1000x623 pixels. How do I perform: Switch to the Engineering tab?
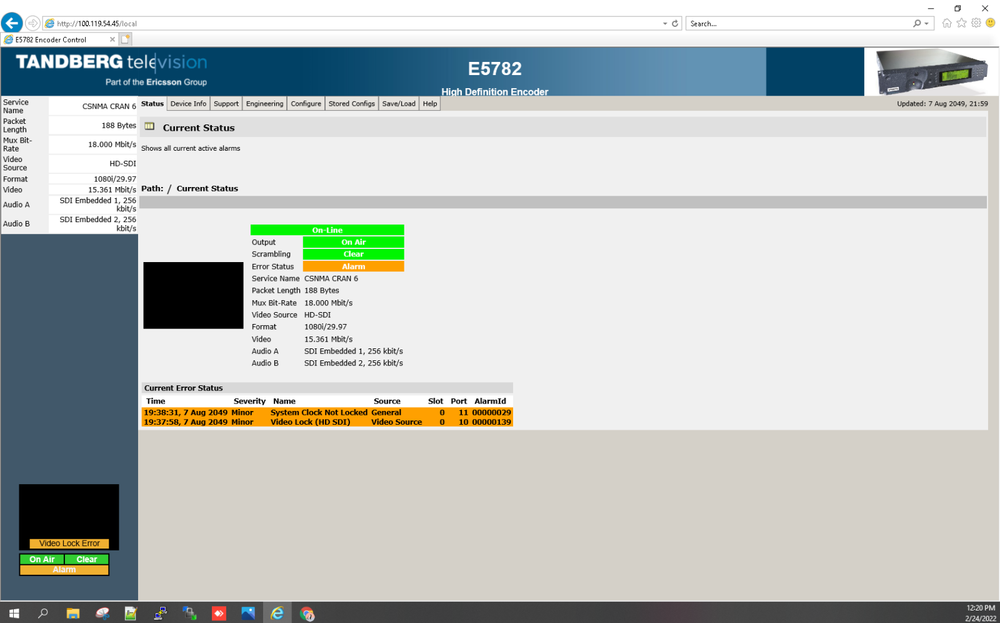(264, 103)
